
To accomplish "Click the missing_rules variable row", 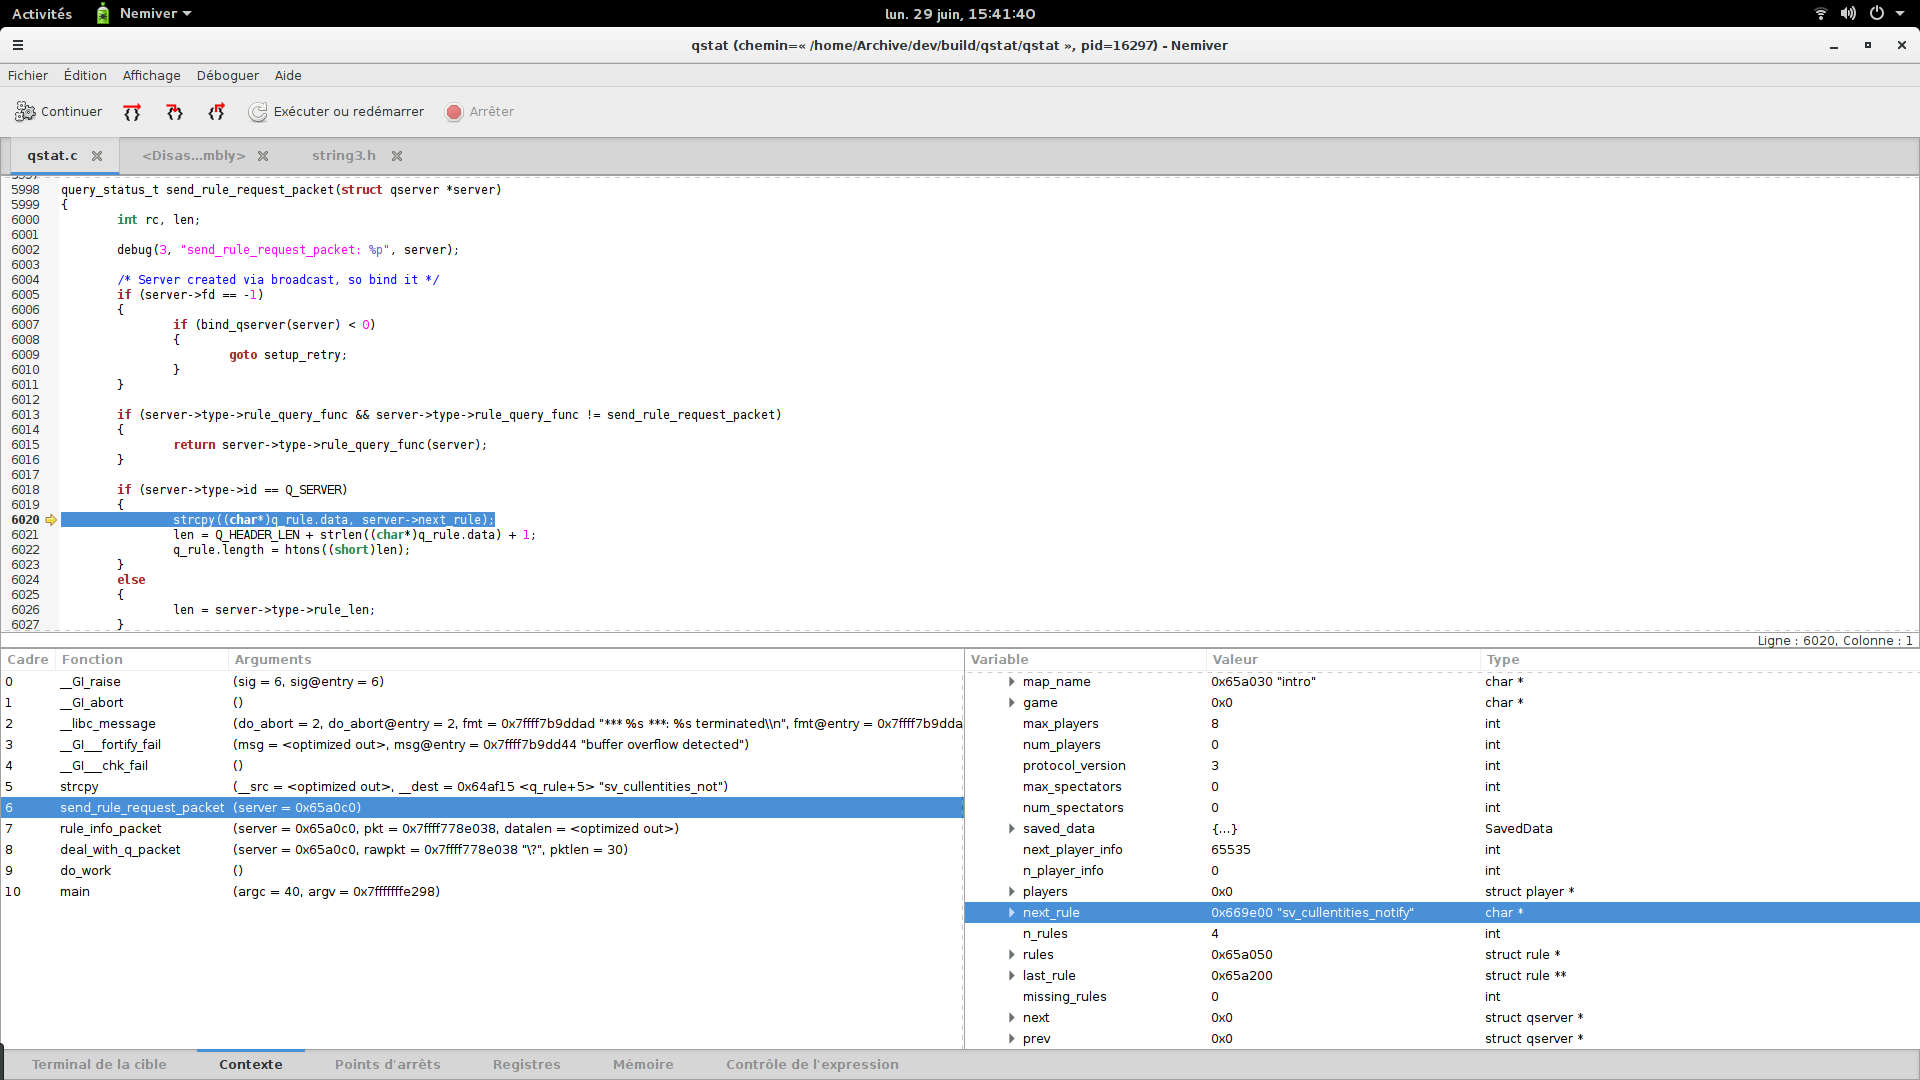I will [1442, 997].
